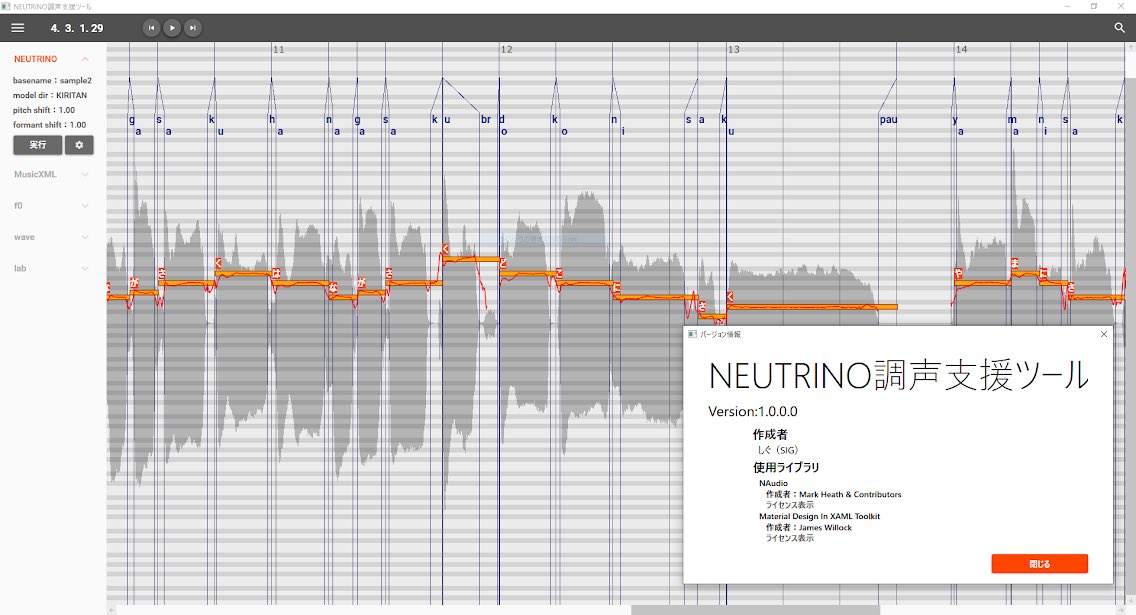The height and width of the screenshot is (615, 1136).
Task: Select long orange note after measure 13
Action: (x=811, y=307)
